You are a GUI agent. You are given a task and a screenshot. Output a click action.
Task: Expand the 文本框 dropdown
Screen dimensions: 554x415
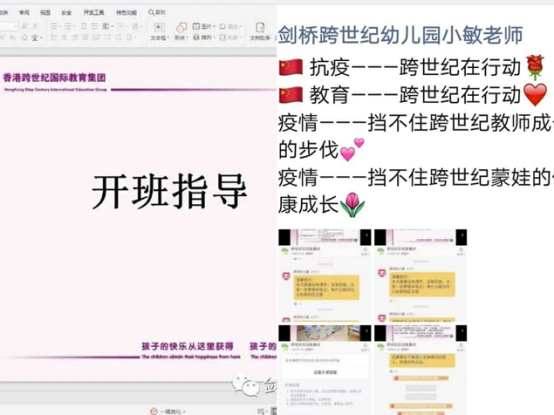pos(168,38)
